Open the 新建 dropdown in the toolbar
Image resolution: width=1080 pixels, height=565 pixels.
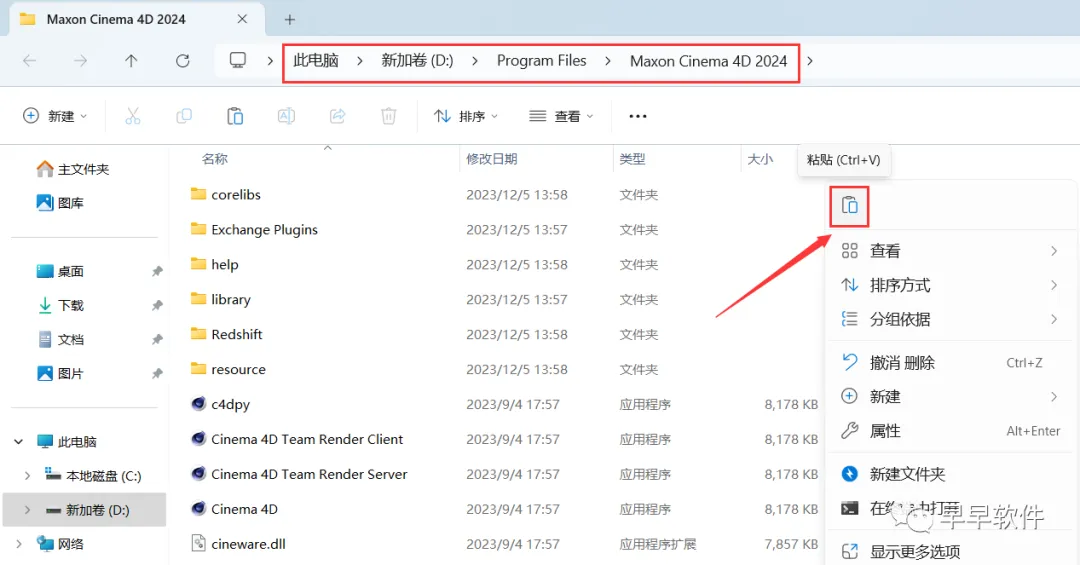(55, 116)
